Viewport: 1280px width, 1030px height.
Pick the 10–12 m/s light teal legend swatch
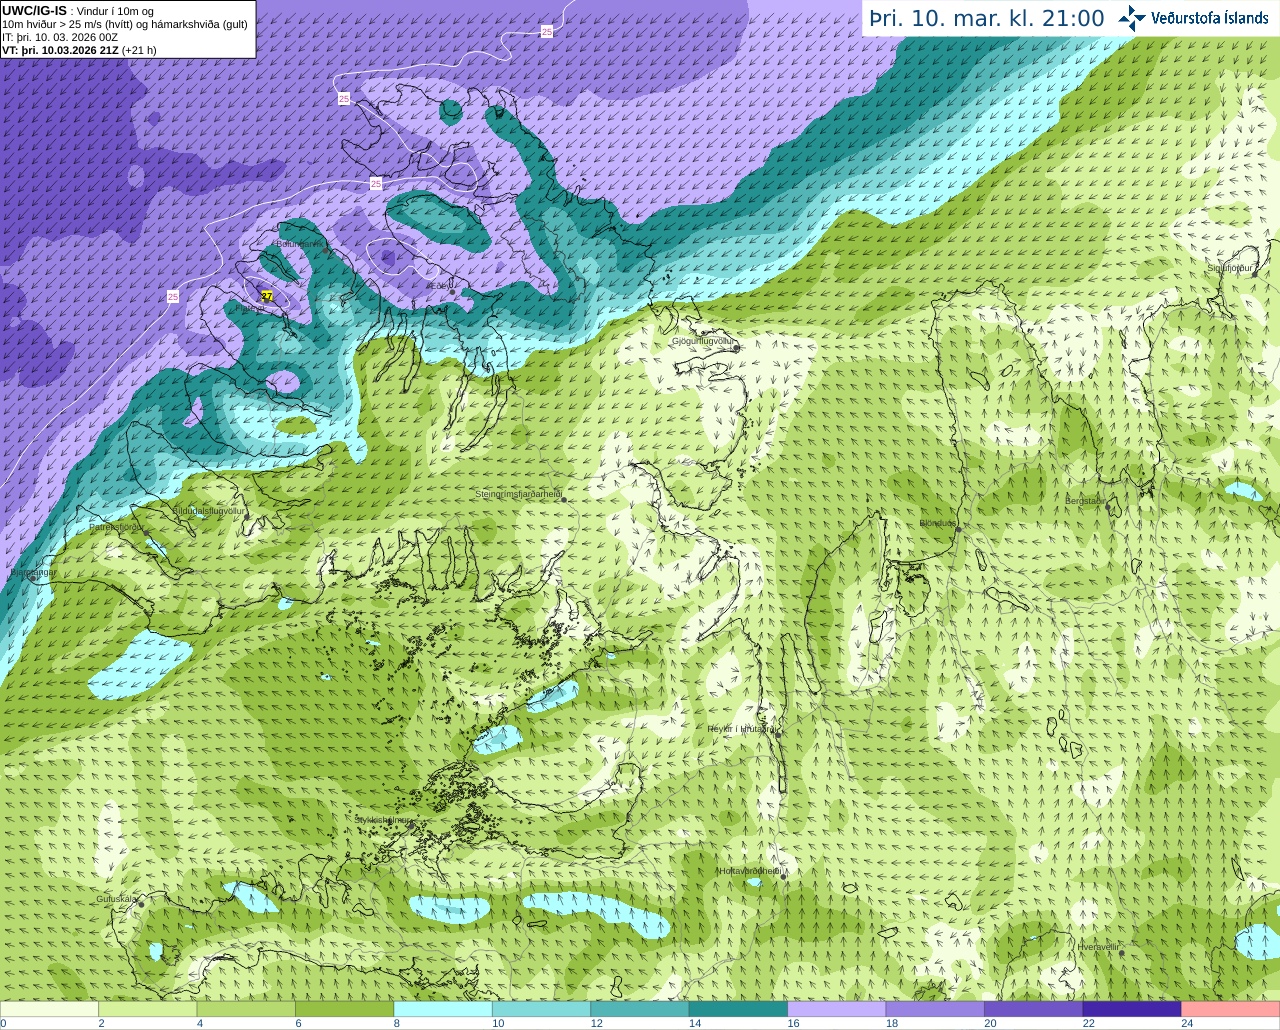click(541, 1009)
